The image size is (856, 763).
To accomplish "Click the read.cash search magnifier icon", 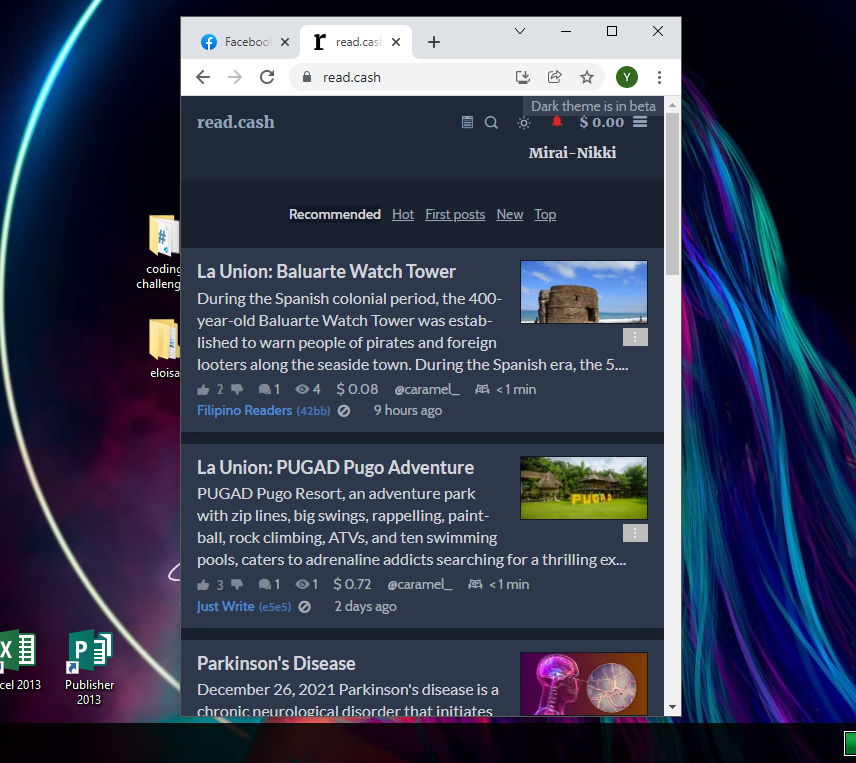I will coord(491,122).
